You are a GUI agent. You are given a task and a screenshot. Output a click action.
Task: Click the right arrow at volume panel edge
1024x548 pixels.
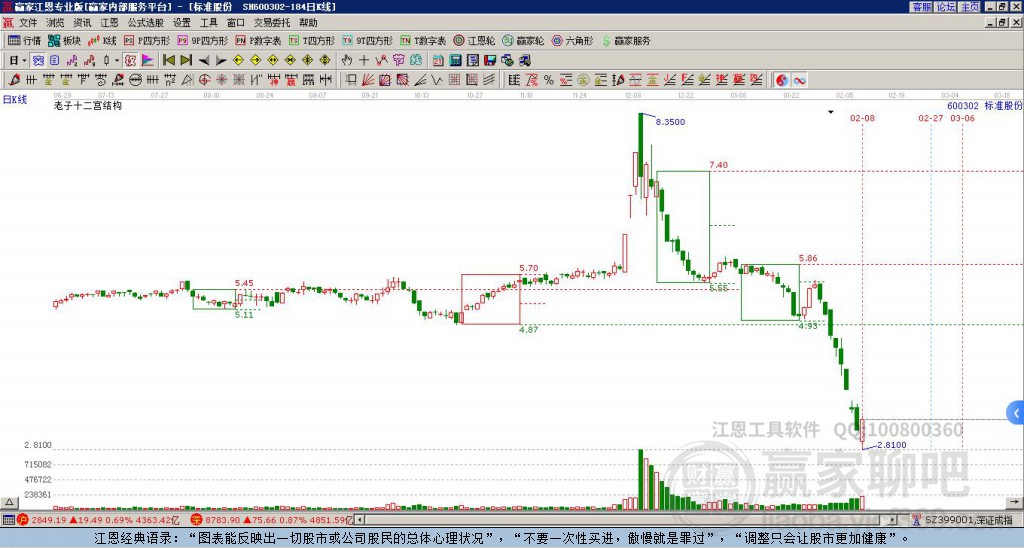(x=1014, y=502)
